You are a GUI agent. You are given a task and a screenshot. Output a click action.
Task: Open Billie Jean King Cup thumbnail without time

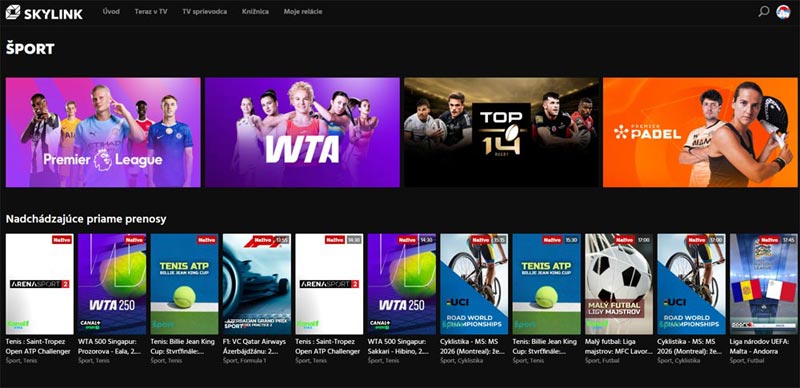click(x=184, y=284)
